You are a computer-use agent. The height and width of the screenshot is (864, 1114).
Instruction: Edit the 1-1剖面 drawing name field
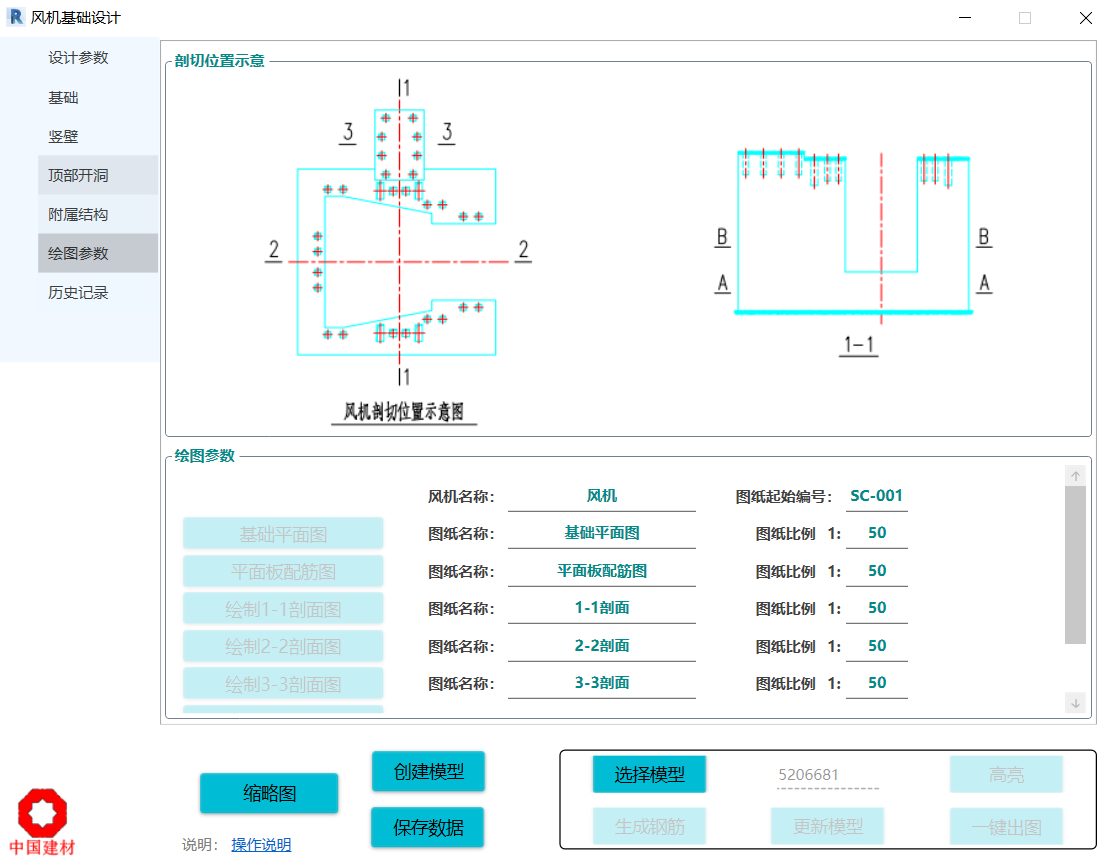[x=602, y=608]
